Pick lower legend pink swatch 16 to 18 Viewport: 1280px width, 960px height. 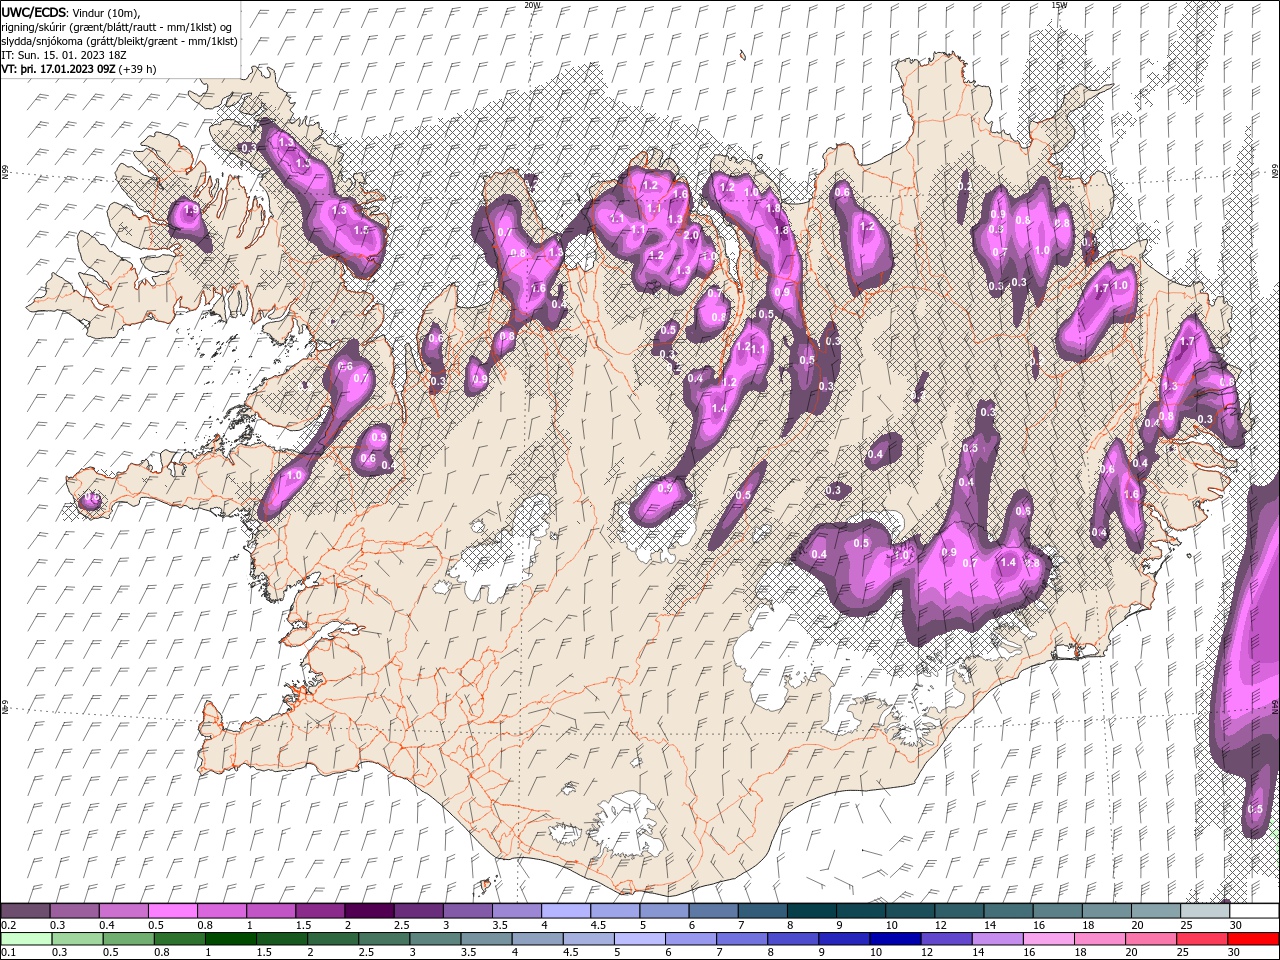(1049, 939)
